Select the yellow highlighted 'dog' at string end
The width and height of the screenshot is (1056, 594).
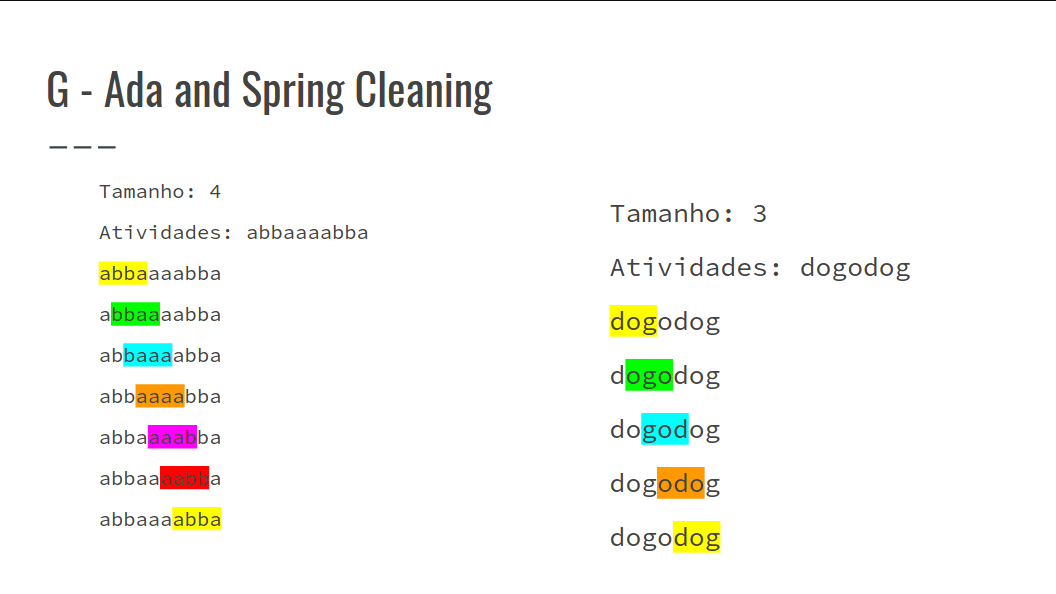[x=696, y=537]
